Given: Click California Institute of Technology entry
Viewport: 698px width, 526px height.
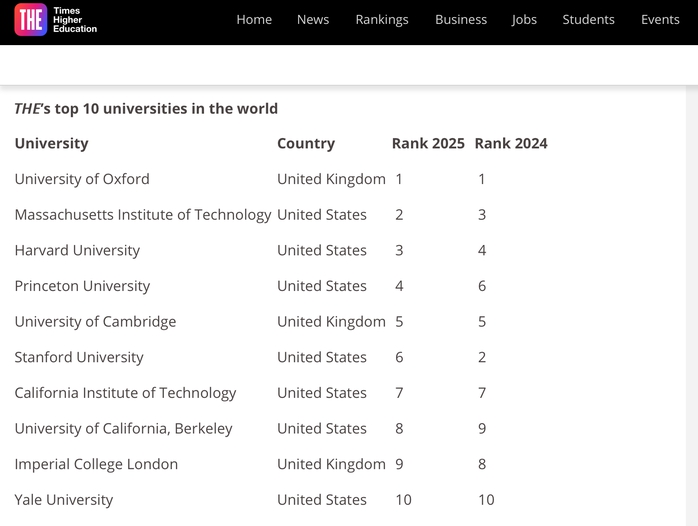Looking at the screenshot, I should click(x=125, y=393).
